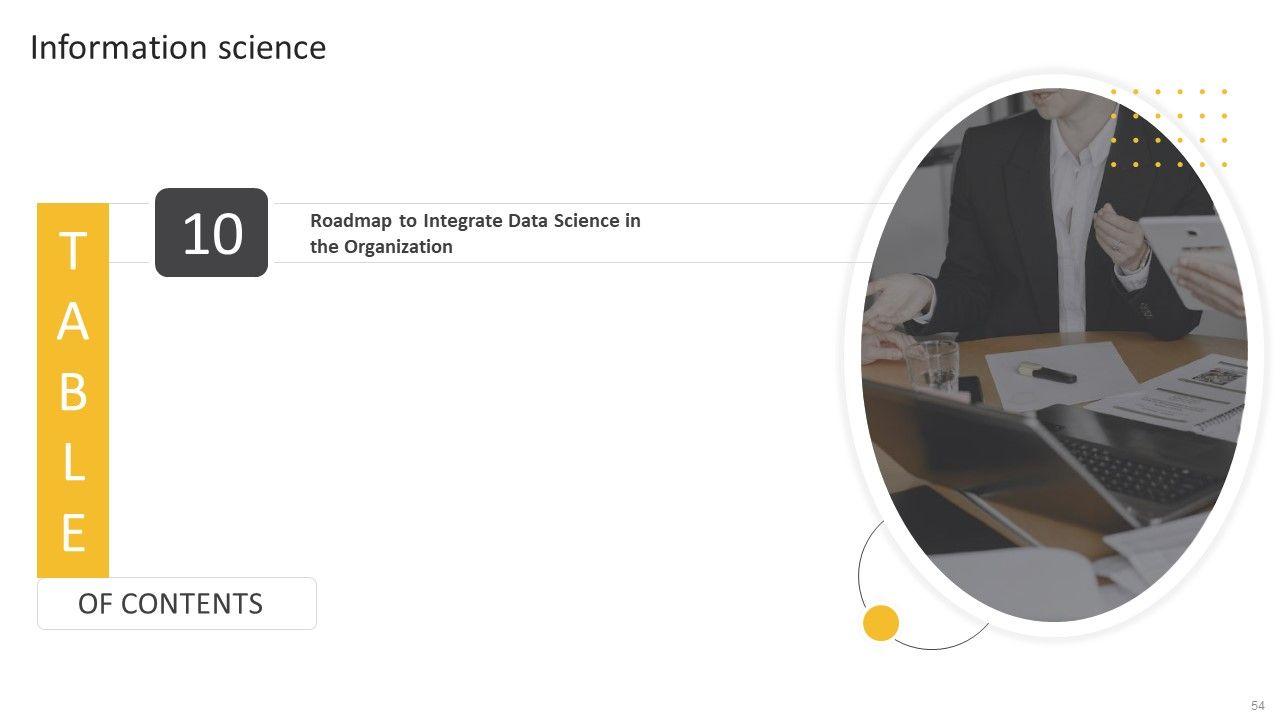Click the slide number 54
This screenshot has height=720, width=1280.
(1257, 705)
